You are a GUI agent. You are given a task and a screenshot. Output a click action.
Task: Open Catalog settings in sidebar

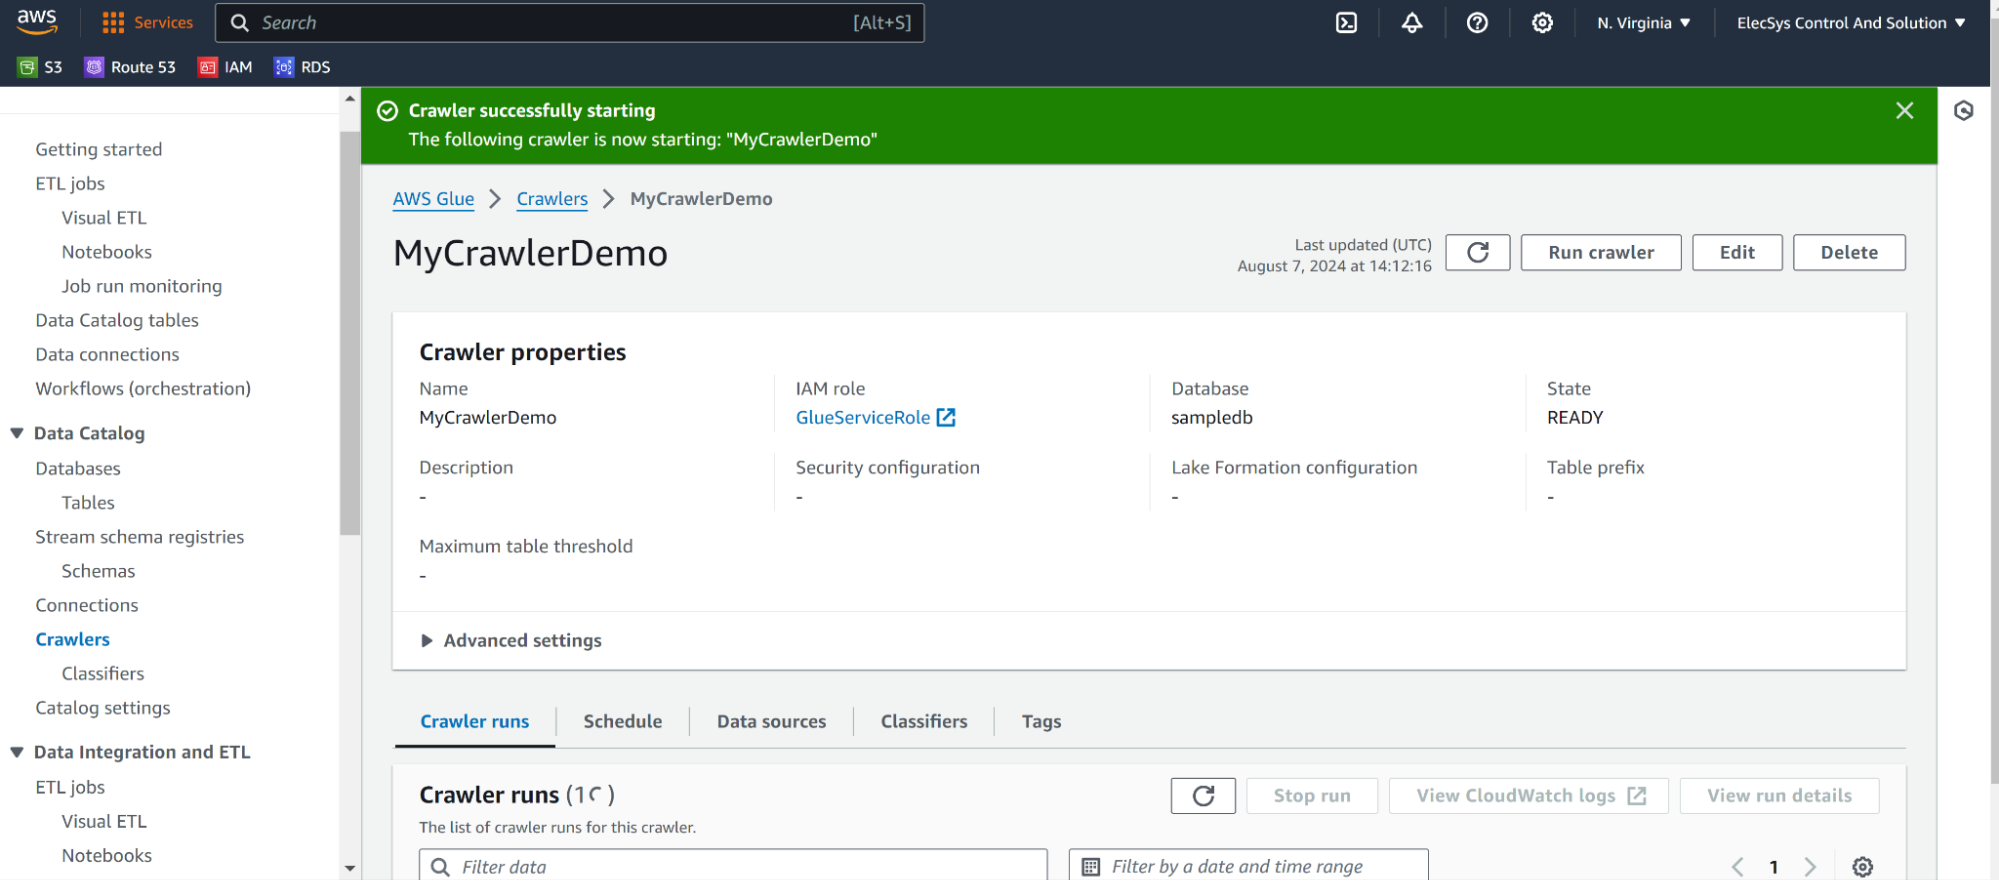coord(103,708)
